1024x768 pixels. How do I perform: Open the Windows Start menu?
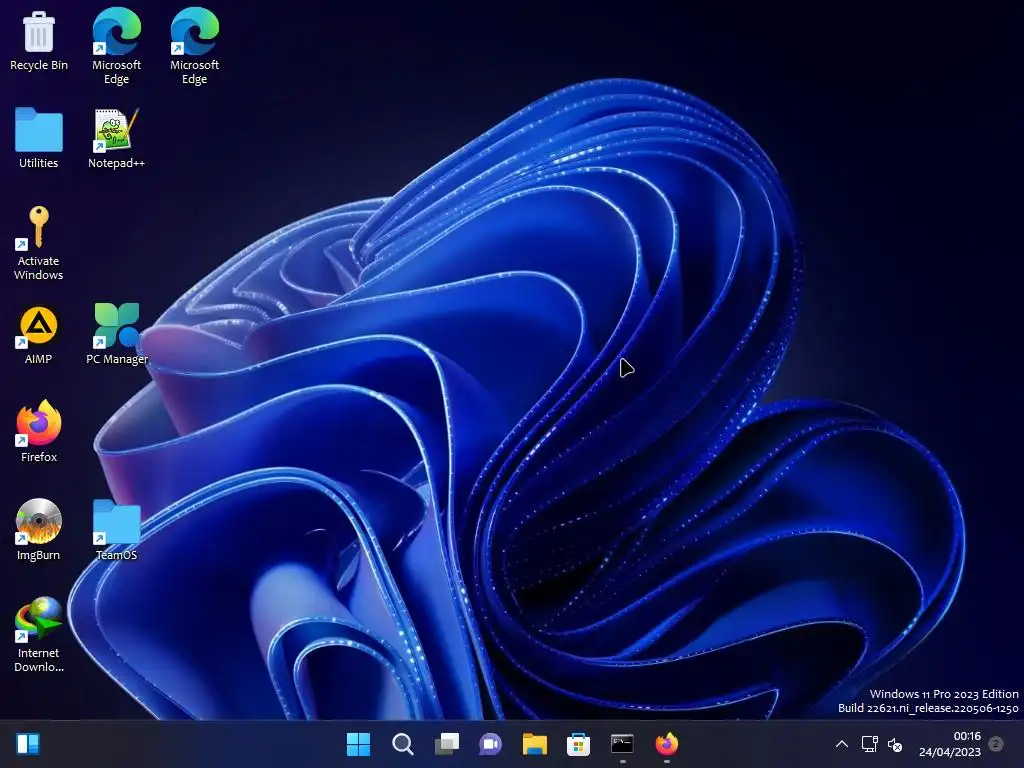[x=359, y=744]
